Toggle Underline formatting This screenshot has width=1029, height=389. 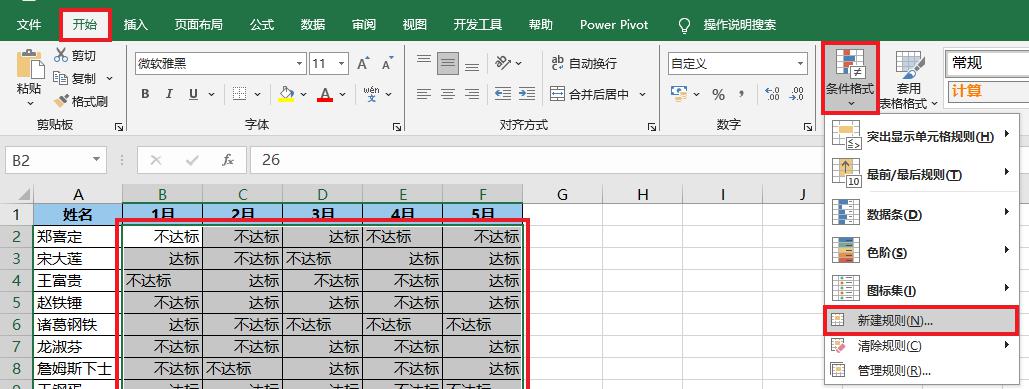tap(193, 94)
